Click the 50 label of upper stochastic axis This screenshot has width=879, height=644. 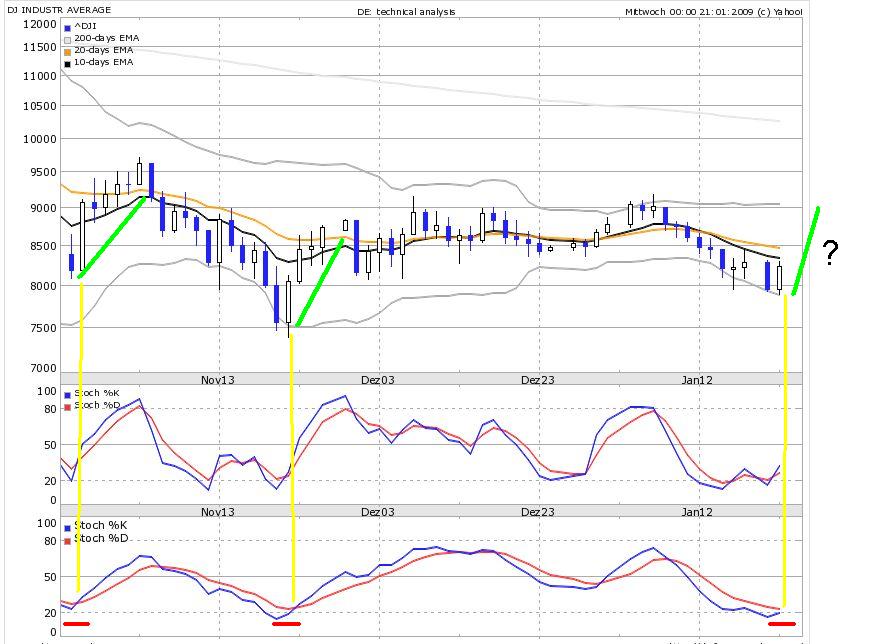click(x=50, y=445)
